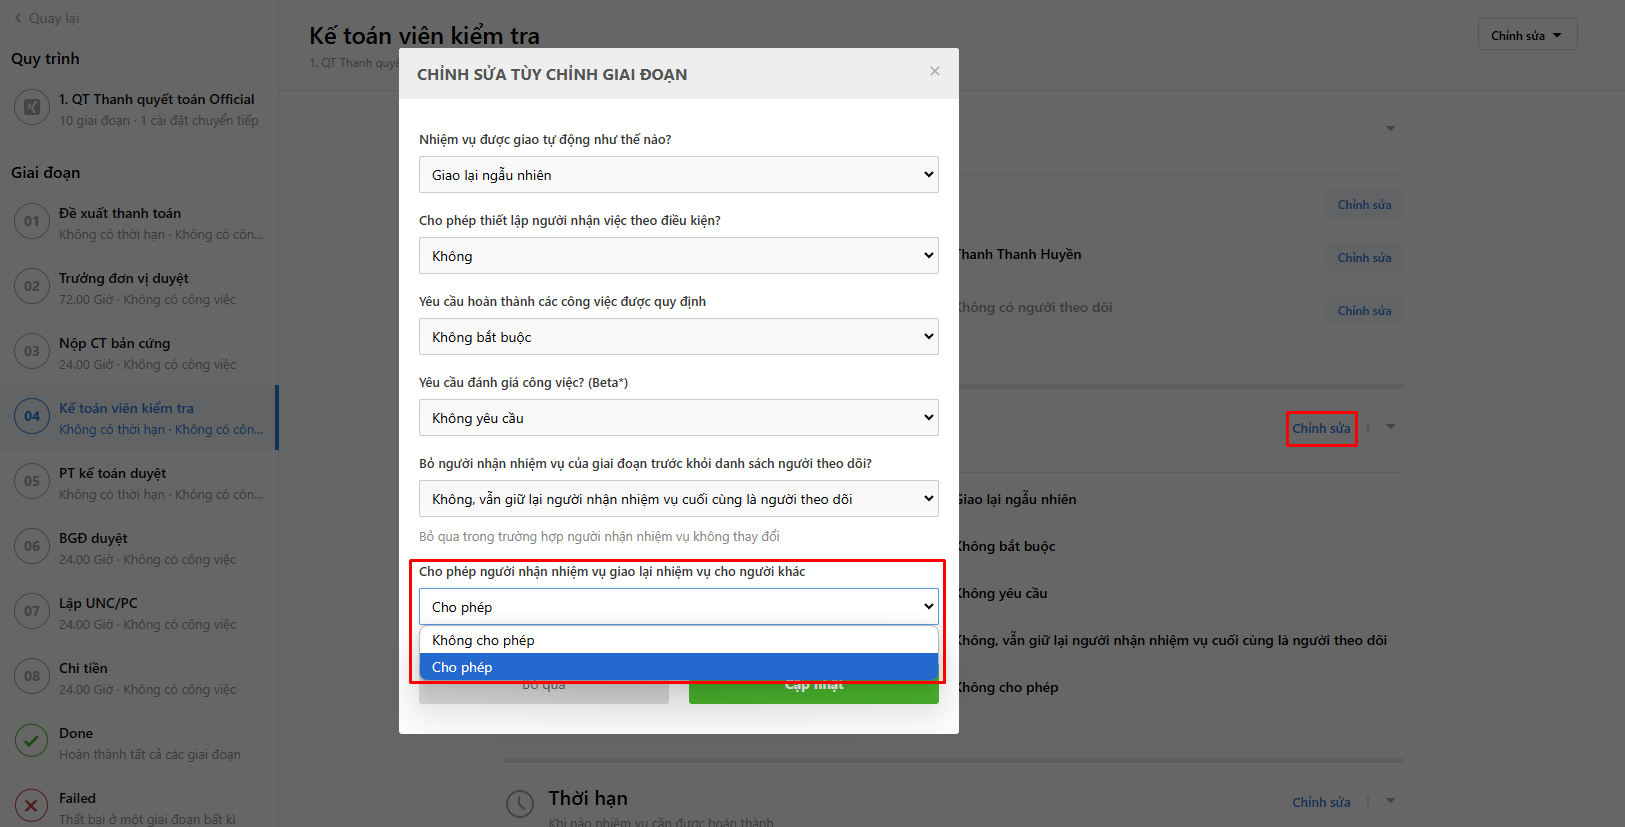Click stage number 03 circle icon
Viewport: 1625px width, 827px height.
click(32, 351)
